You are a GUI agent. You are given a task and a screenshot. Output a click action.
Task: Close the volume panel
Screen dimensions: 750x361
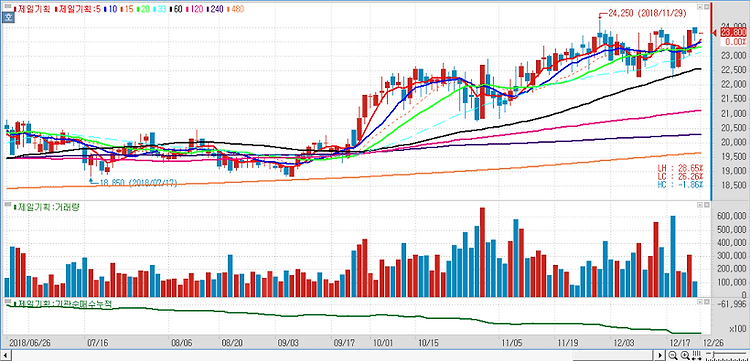click(x=706, y=205)
